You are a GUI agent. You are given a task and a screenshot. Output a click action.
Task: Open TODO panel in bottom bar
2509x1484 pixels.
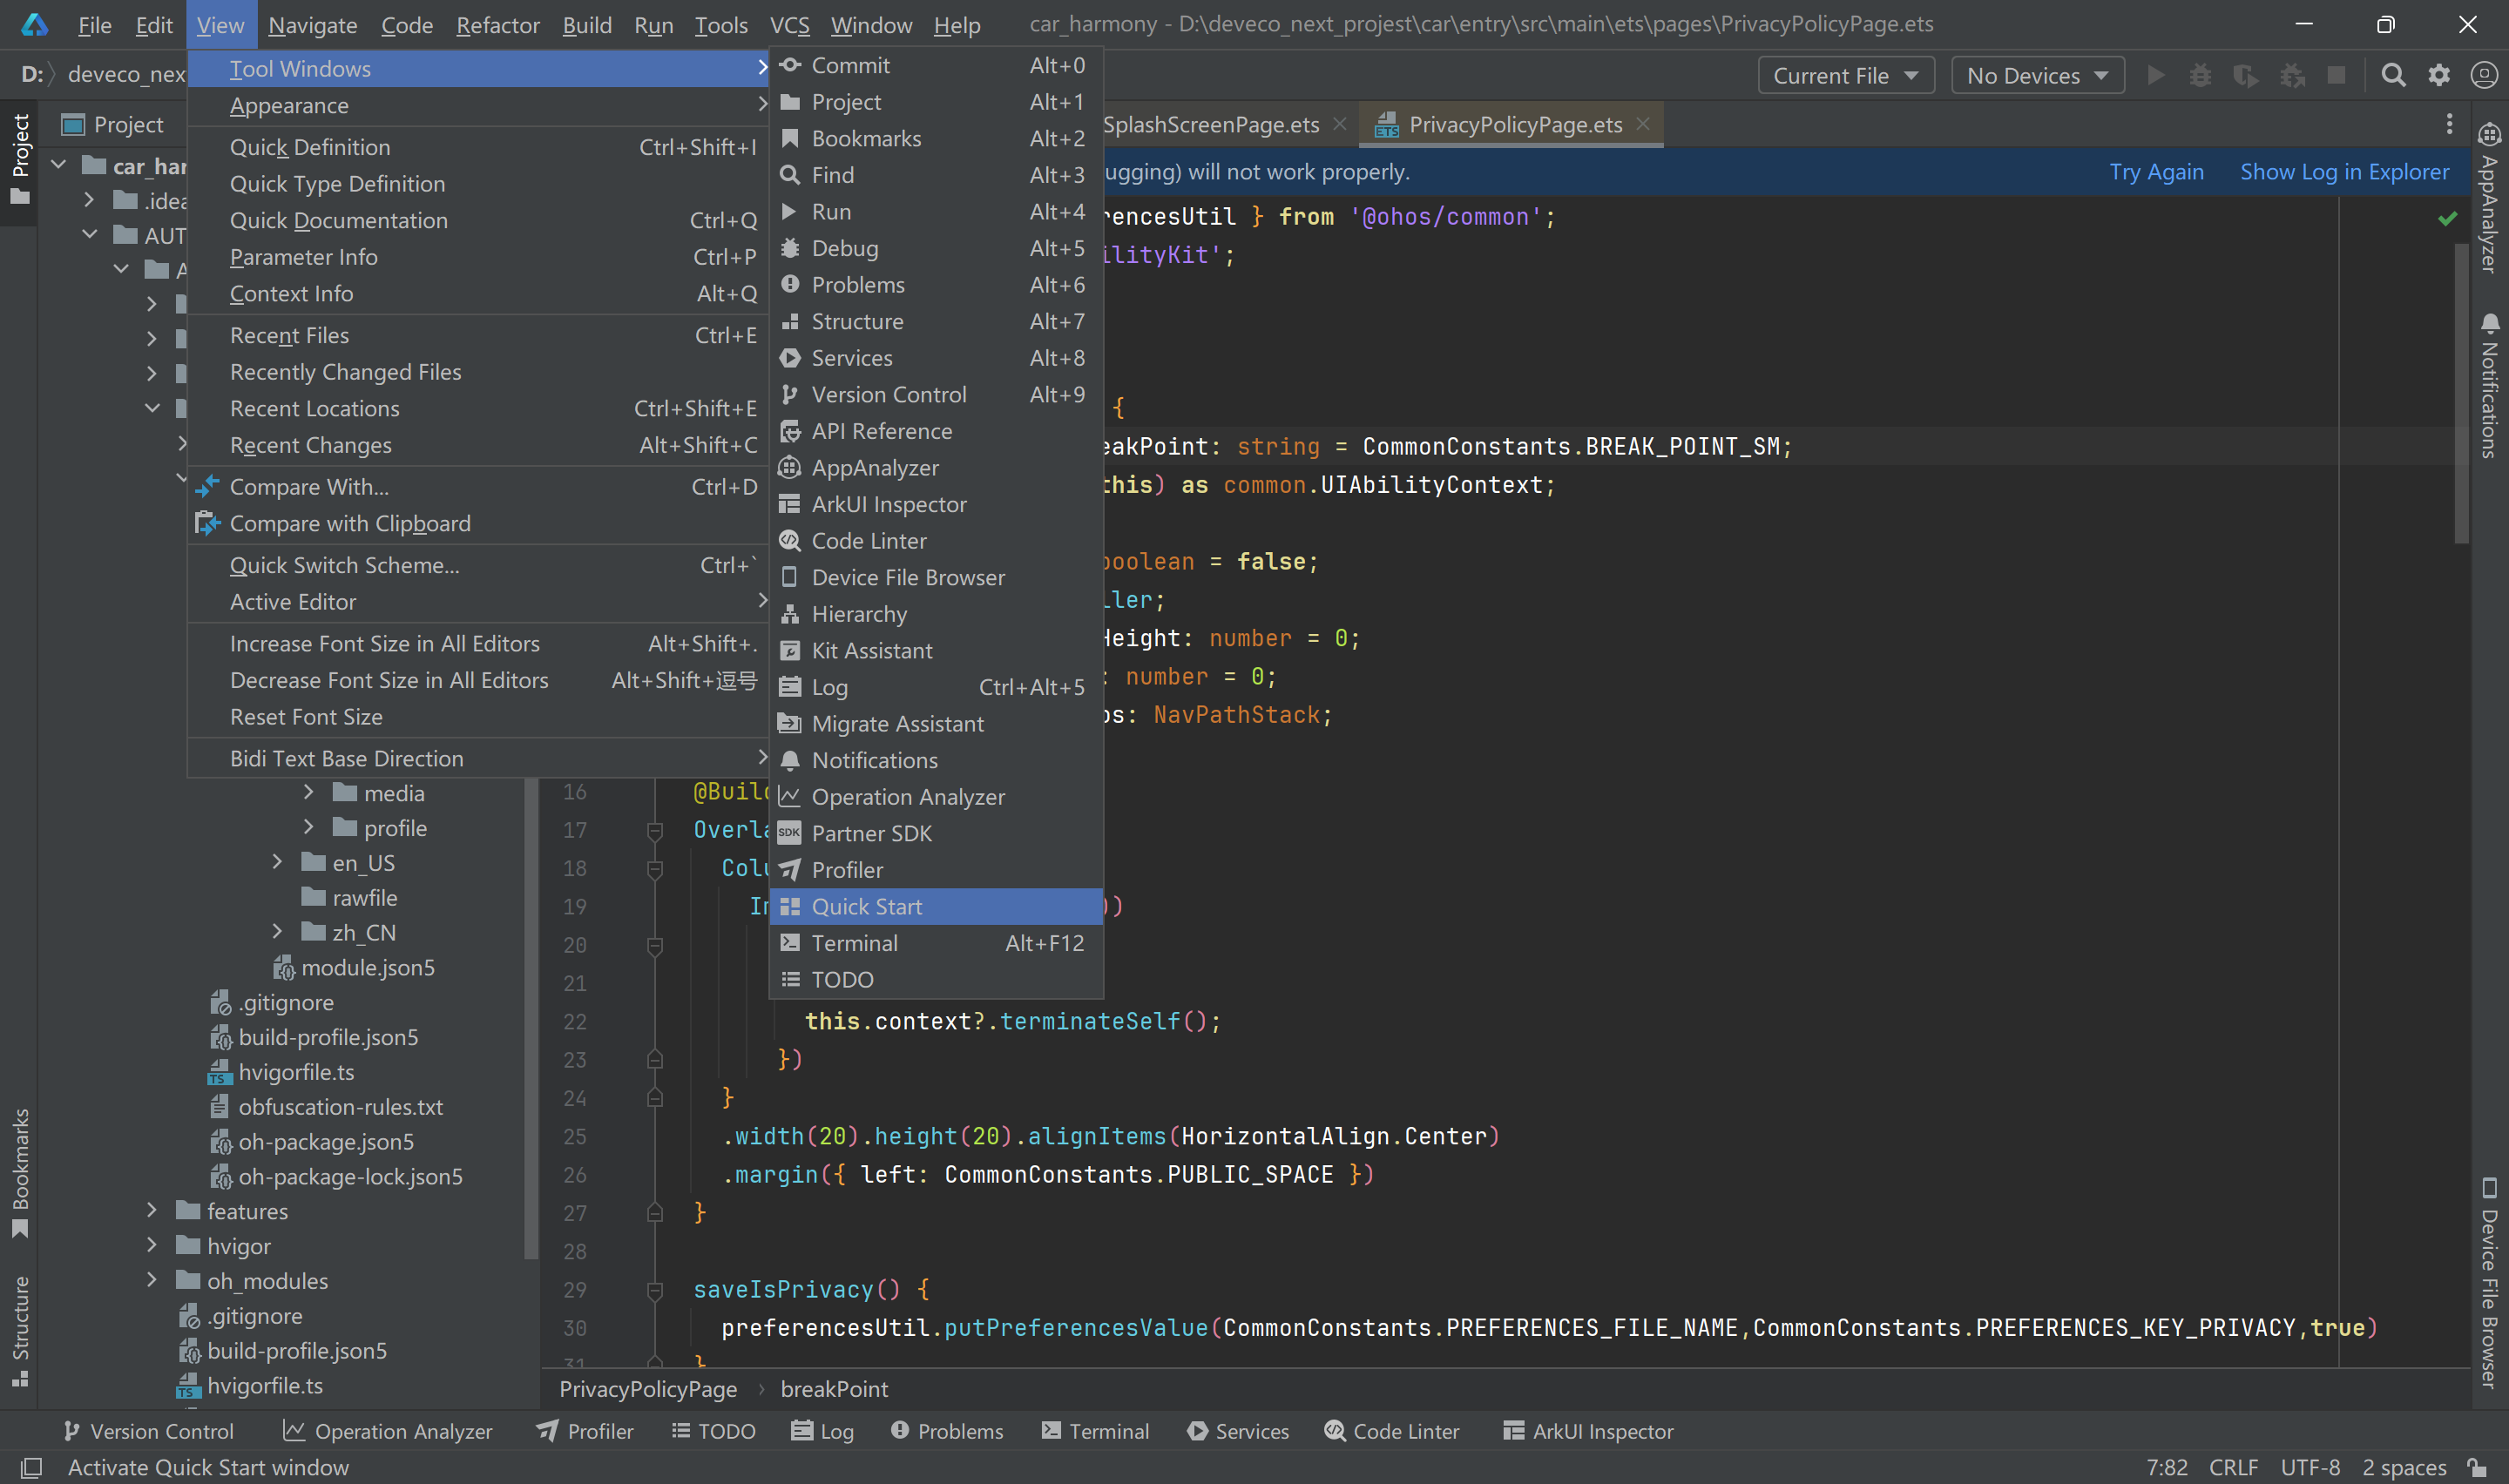coord(713,1431)
